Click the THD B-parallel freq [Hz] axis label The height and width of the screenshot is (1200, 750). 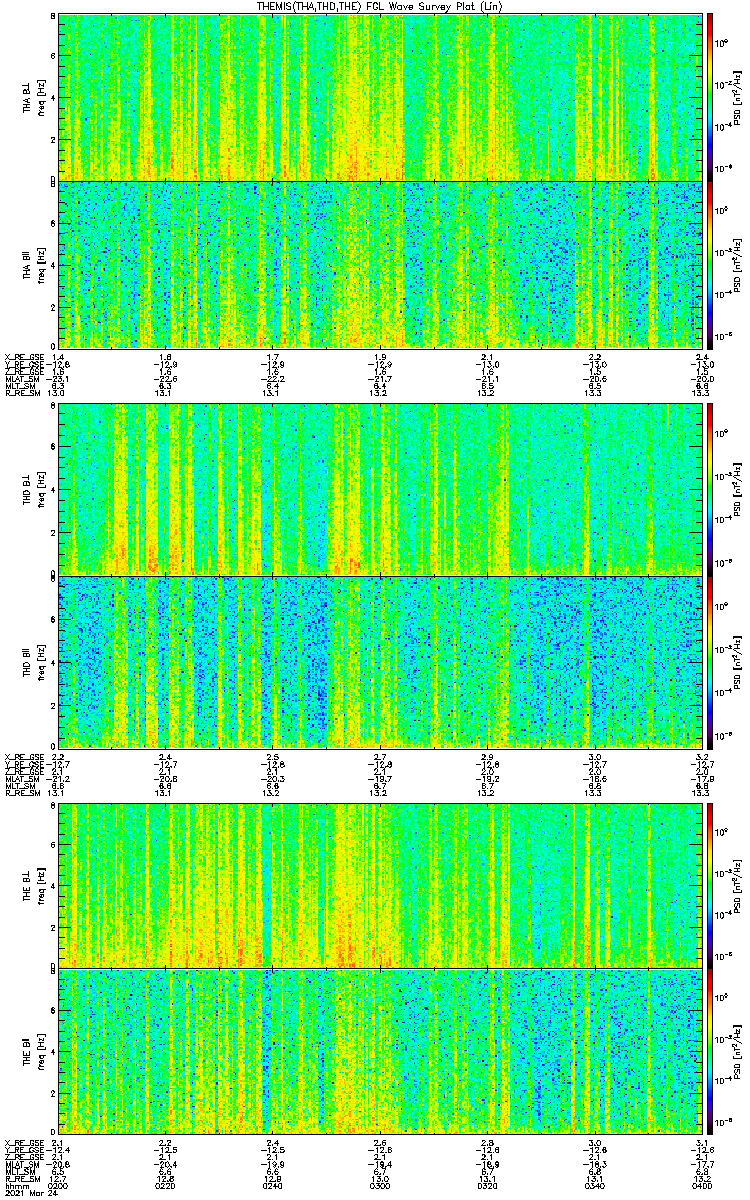(41, 661)
